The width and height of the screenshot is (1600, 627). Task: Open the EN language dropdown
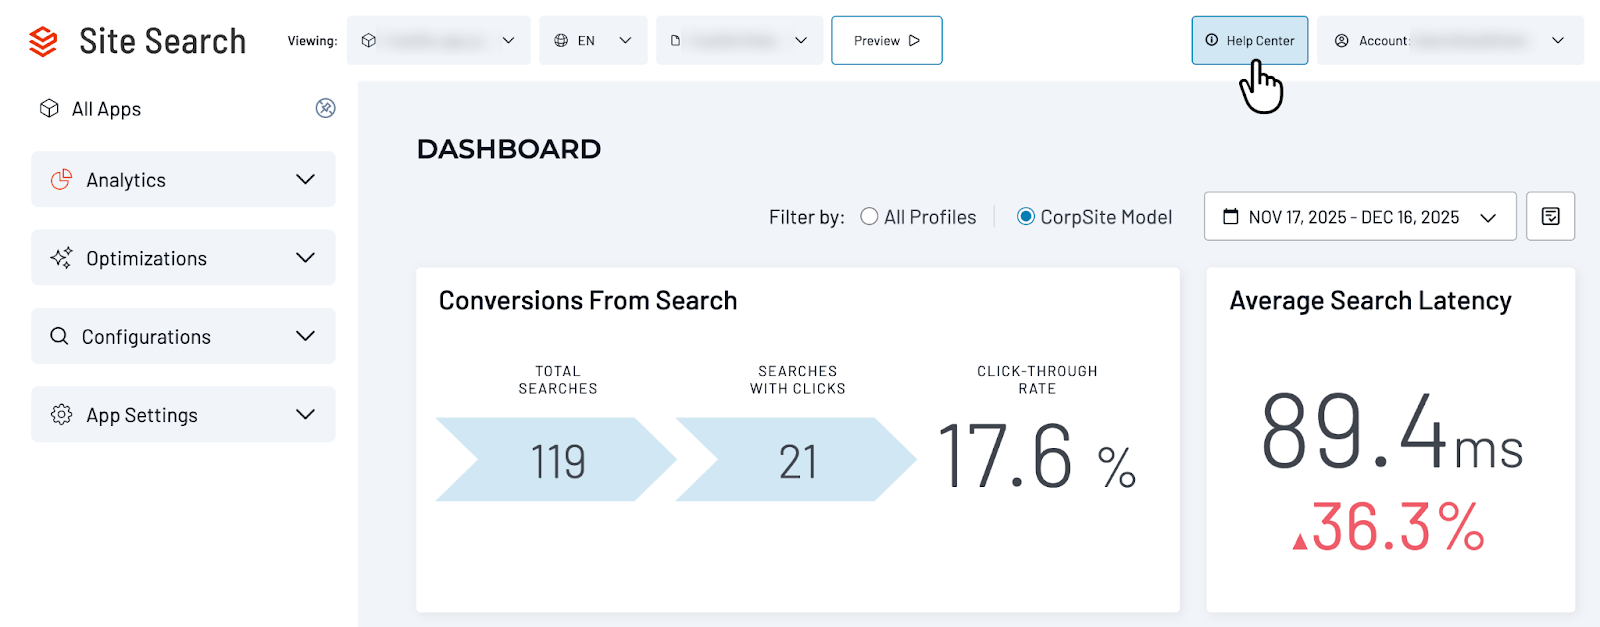pos(593,40)
